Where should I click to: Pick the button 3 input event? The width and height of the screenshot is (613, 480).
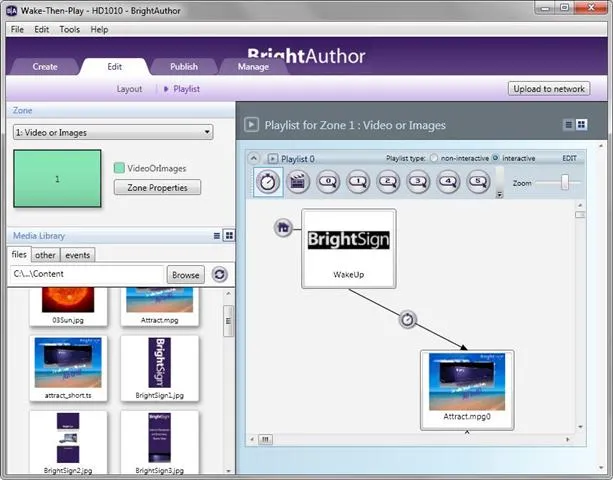[418, 182]
